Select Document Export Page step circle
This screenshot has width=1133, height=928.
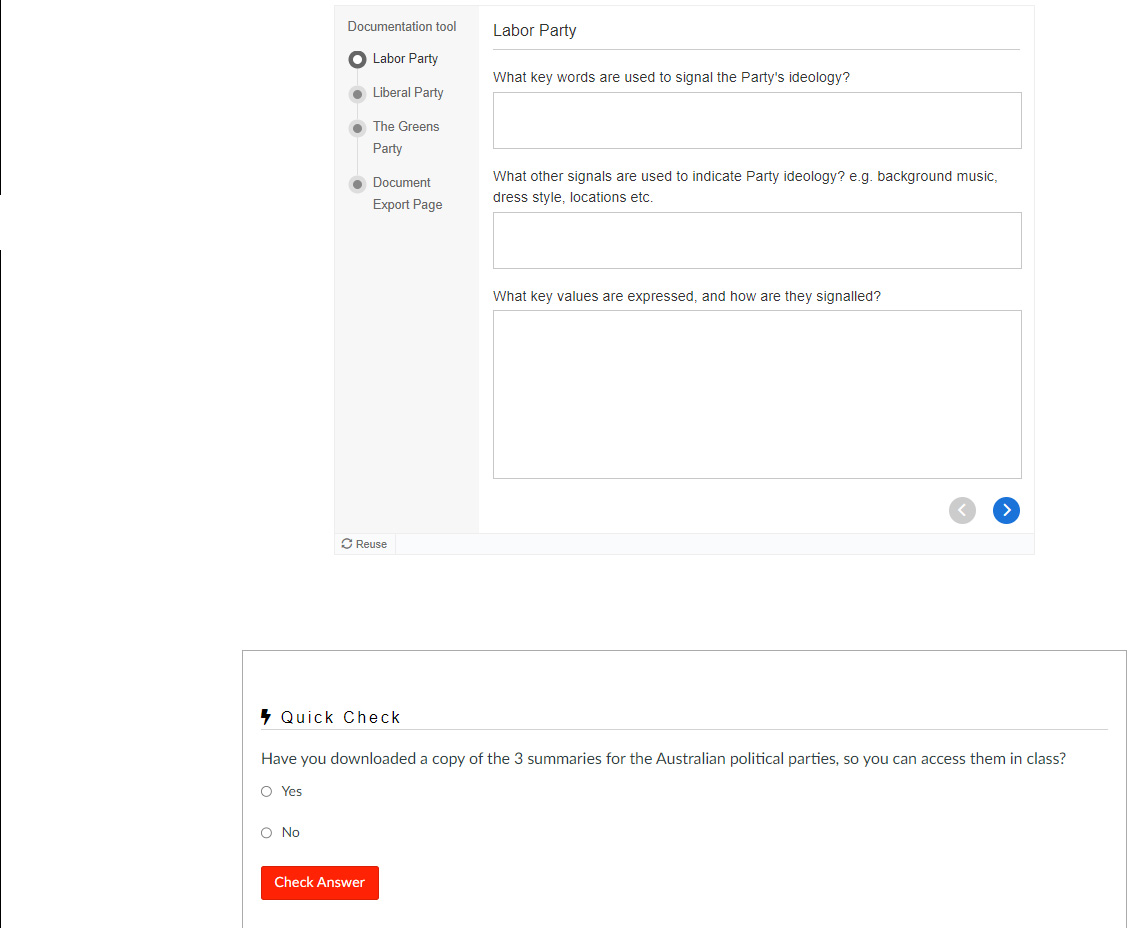coord(357,184)
